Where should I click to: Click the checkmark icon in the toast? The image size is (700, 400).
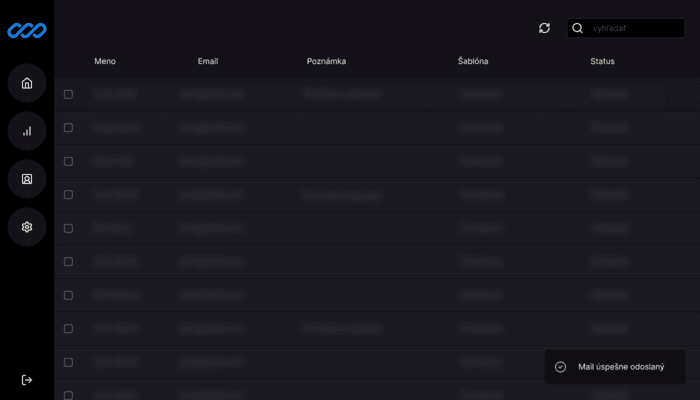click(561, 367)
